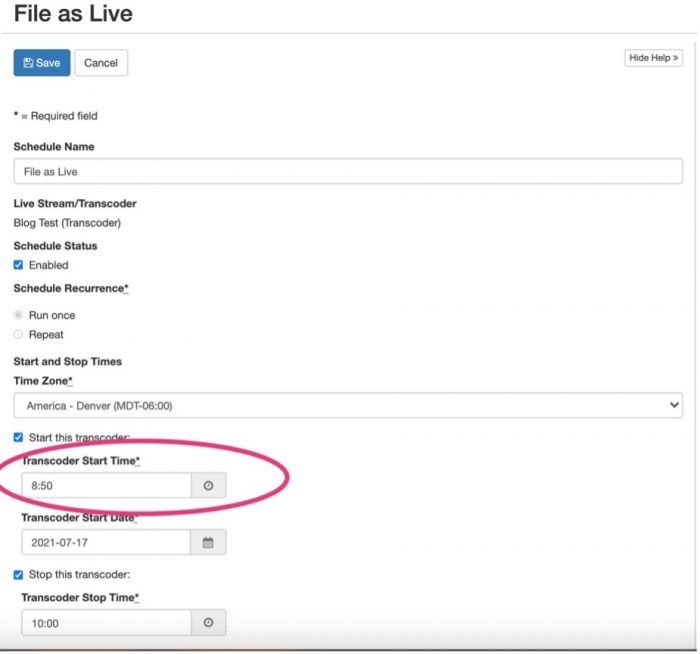Click the Schedule Name field label

[54, 147]
